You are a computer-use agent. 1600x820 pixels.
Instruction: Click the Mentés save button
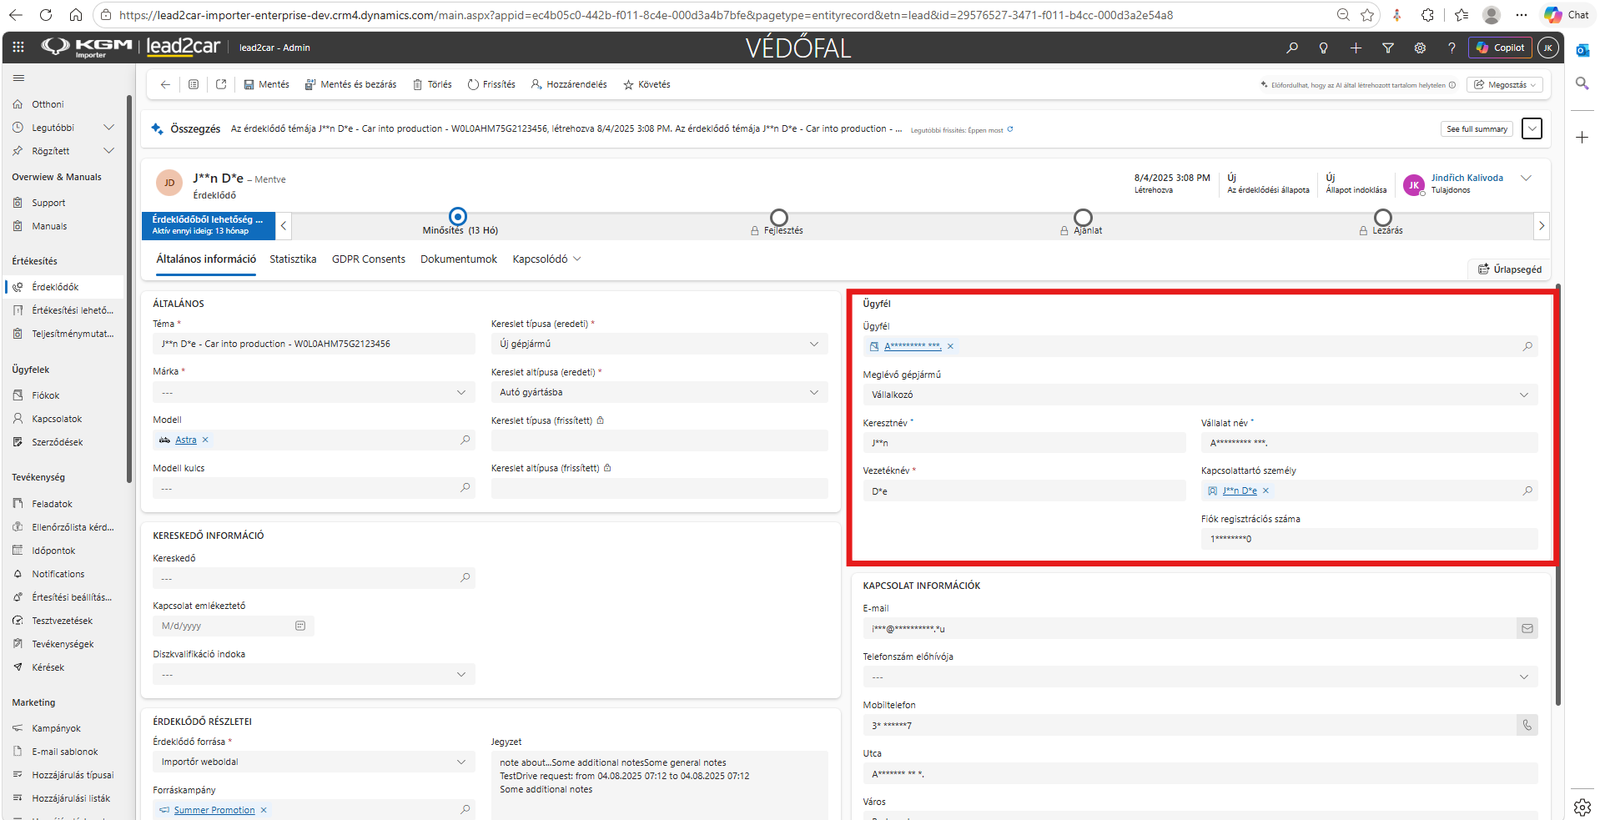(x=267, y=85)
